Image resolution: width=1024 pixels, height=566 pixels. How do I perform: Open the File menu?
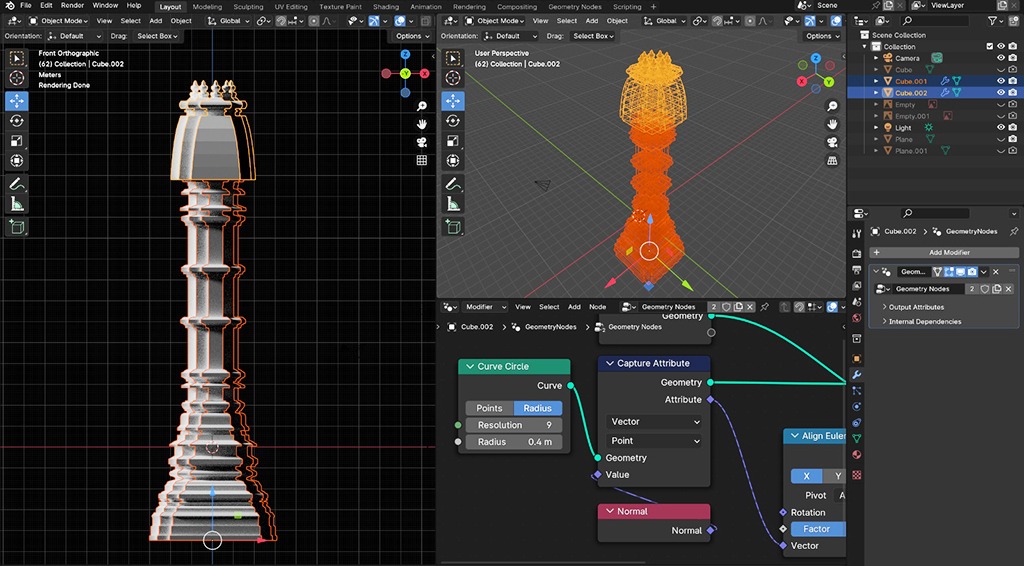(x=25, y=5)
